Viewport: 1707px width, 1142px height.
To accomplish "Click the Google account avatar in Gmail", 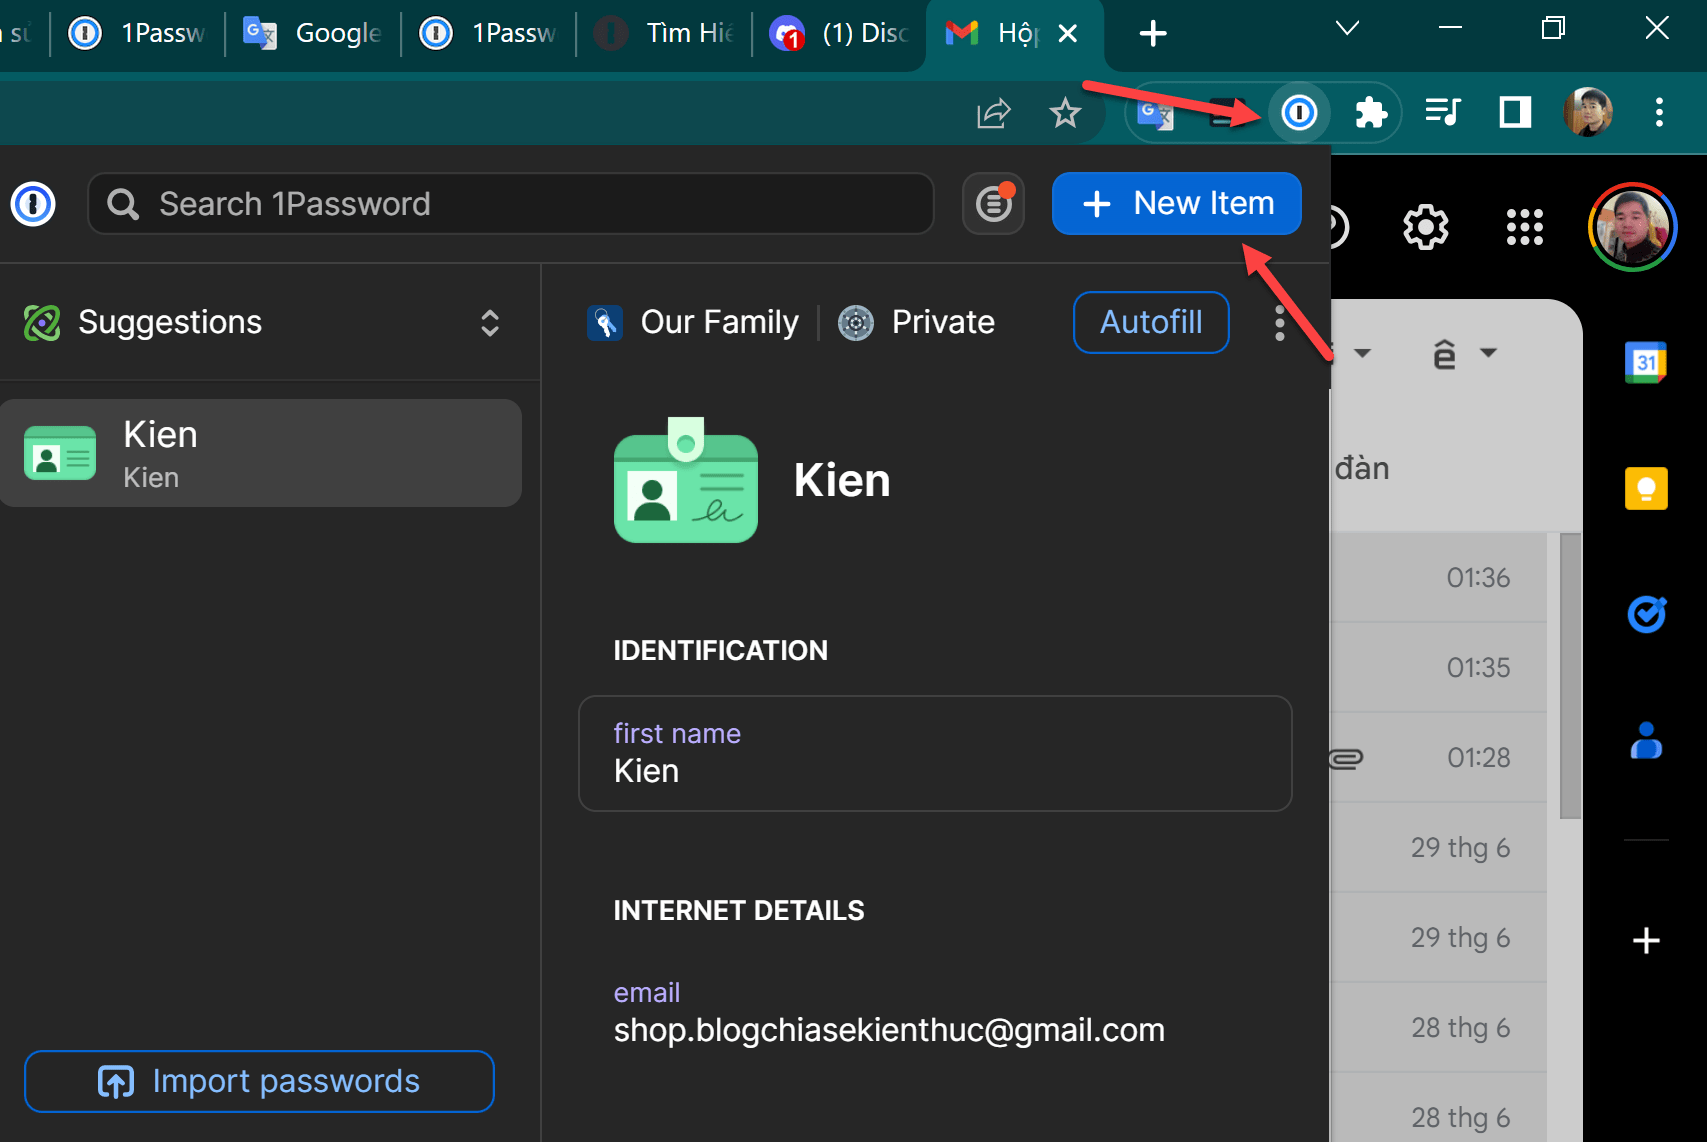I will click(1632, 227).
